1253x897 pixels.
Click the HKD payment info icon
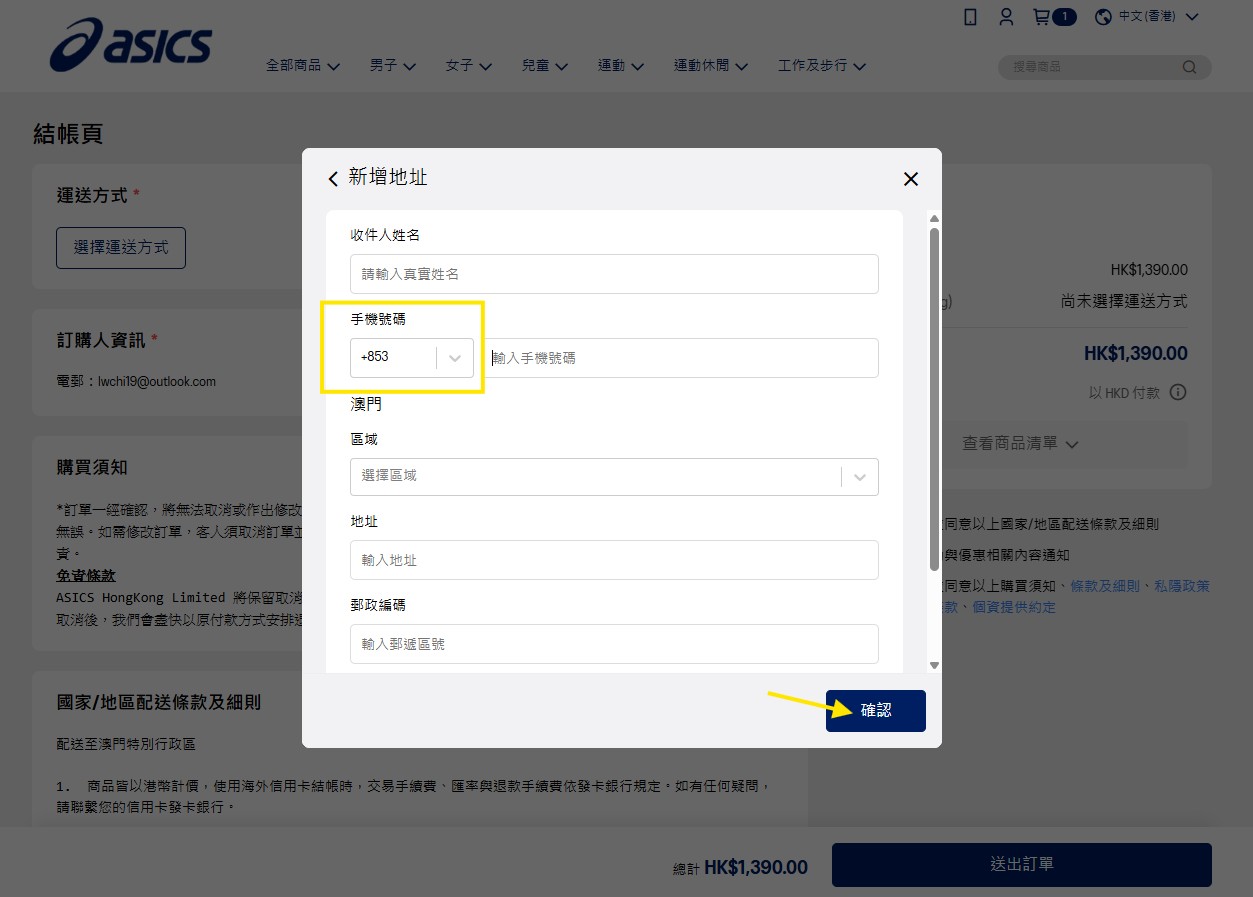click(1178, 392)
